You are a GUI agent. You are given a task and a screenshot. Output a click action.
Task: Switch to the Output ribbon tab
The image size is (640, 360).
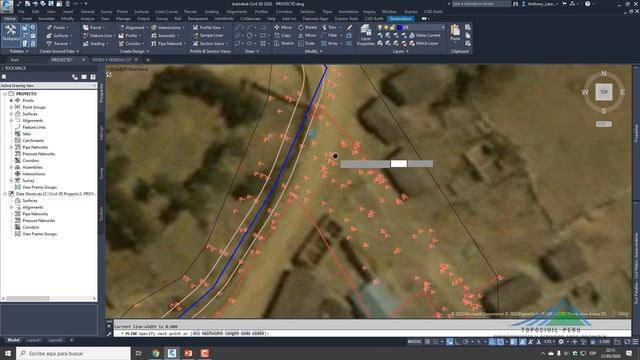click(x=143, y=19)
